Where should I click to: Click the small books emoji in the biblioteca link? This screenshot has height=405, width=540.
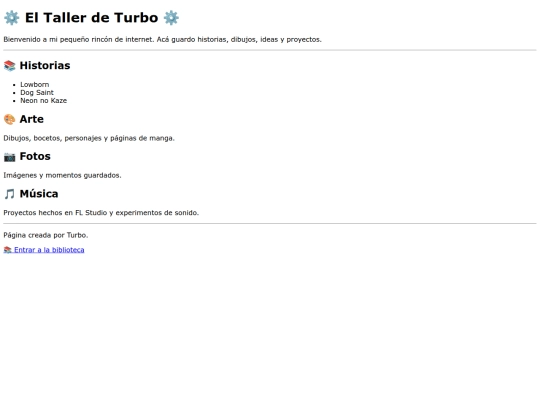[8, 250]
